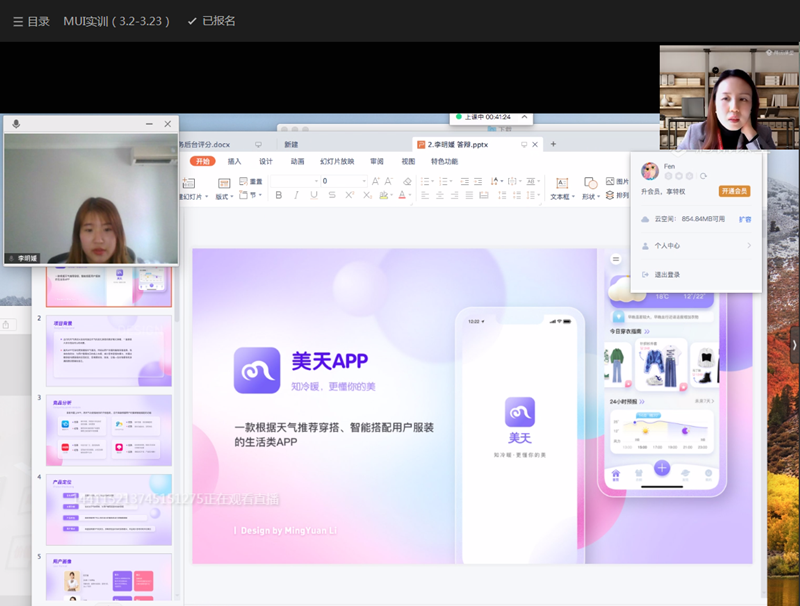Click the 开通会员 membership button
Screen dimensions: 800x606
pyautogui.click(x=735, y=191)
